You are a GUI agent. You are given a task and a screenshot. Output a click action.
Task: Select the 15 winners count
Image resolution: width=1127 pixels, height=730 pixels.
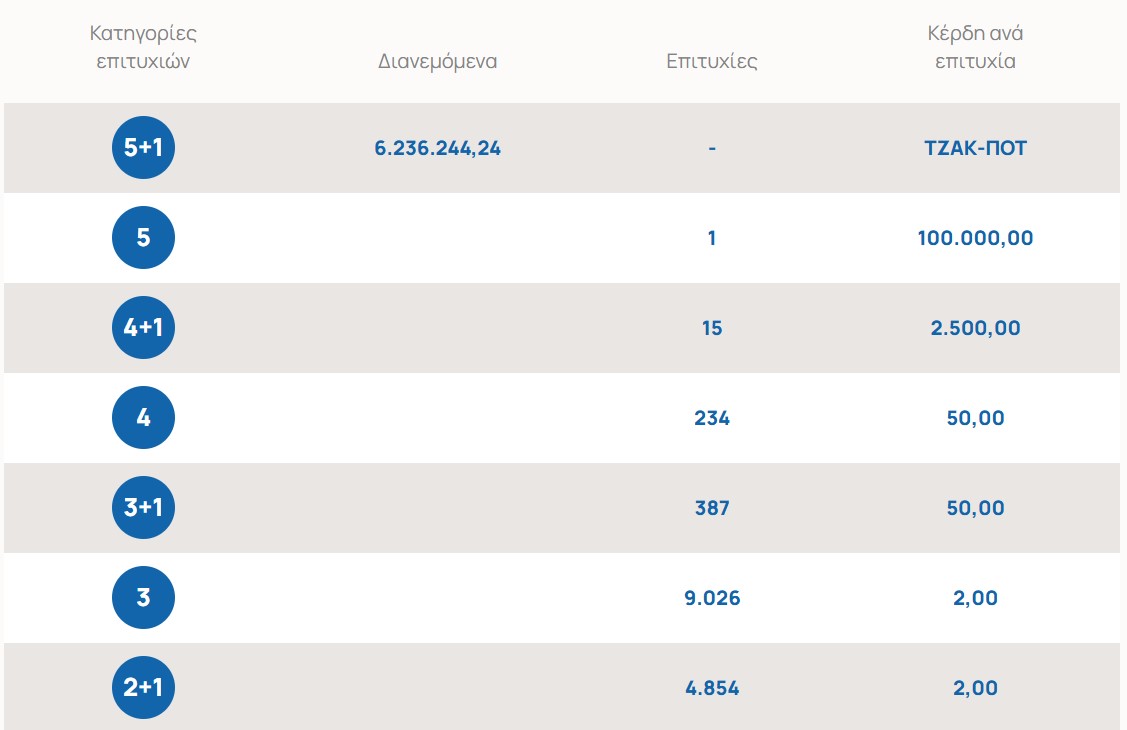click(712, 328)
